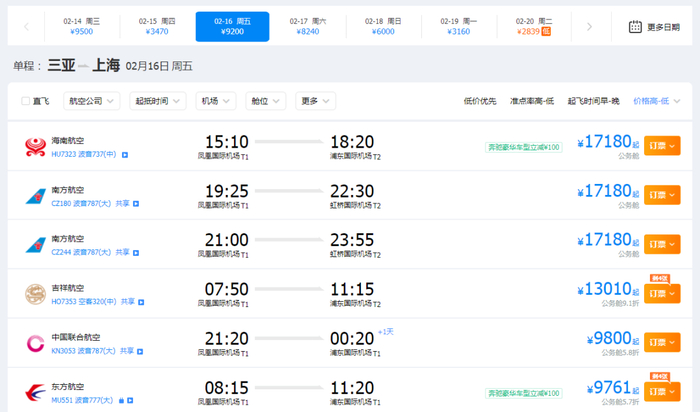
Task: Go to next week dates arrow
Action: tap(589, 27)
